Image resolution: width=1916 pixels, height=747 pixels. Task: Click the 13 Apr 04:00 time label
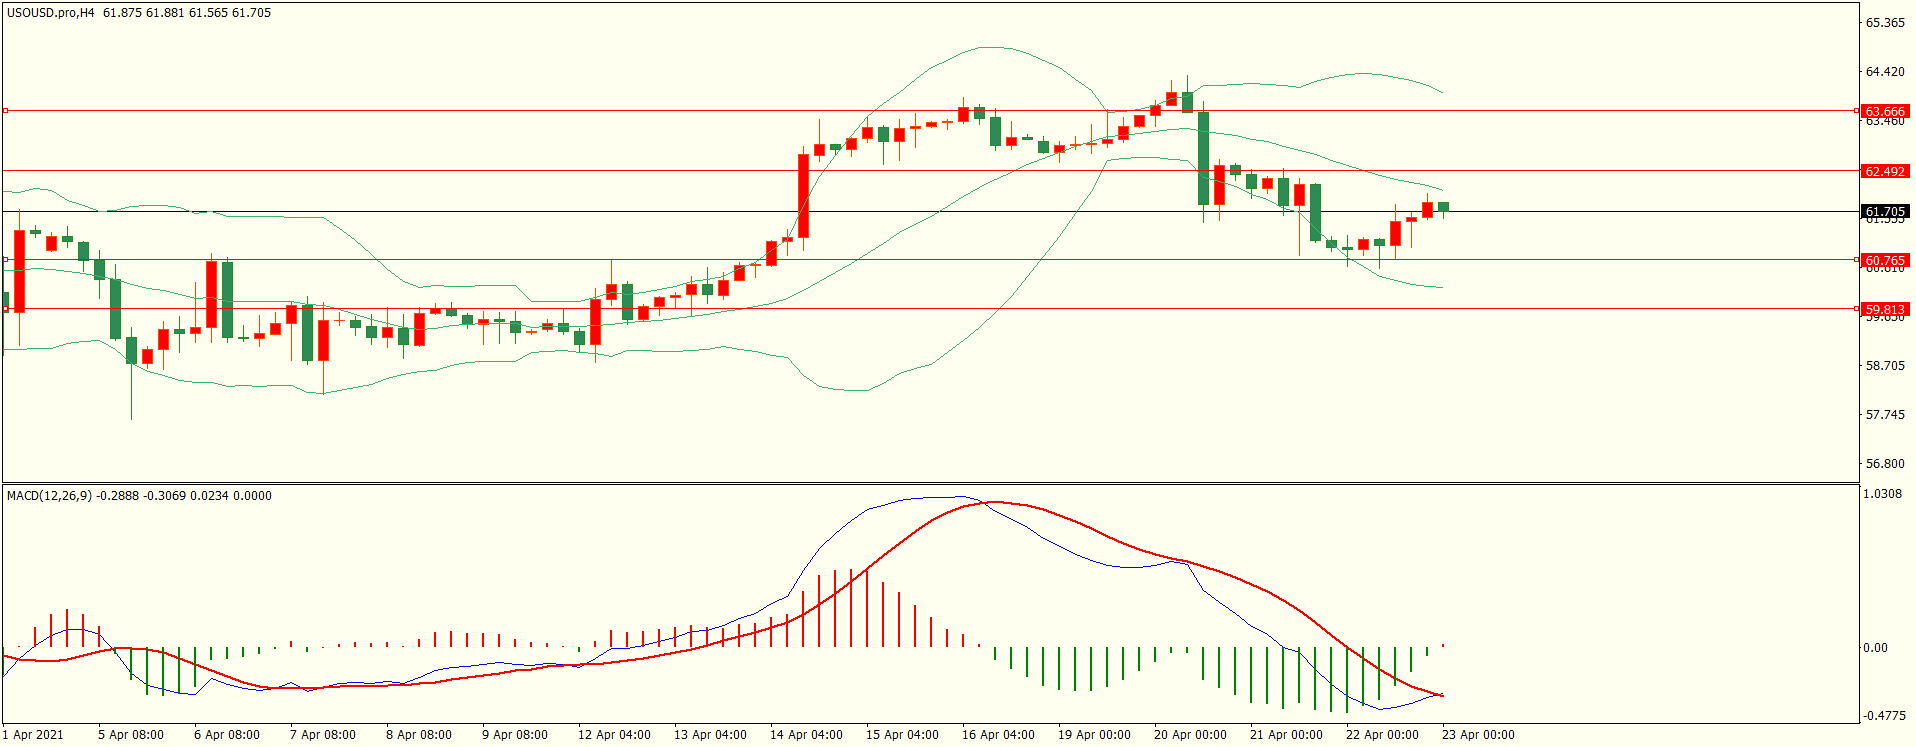click(x=710, y=735)
